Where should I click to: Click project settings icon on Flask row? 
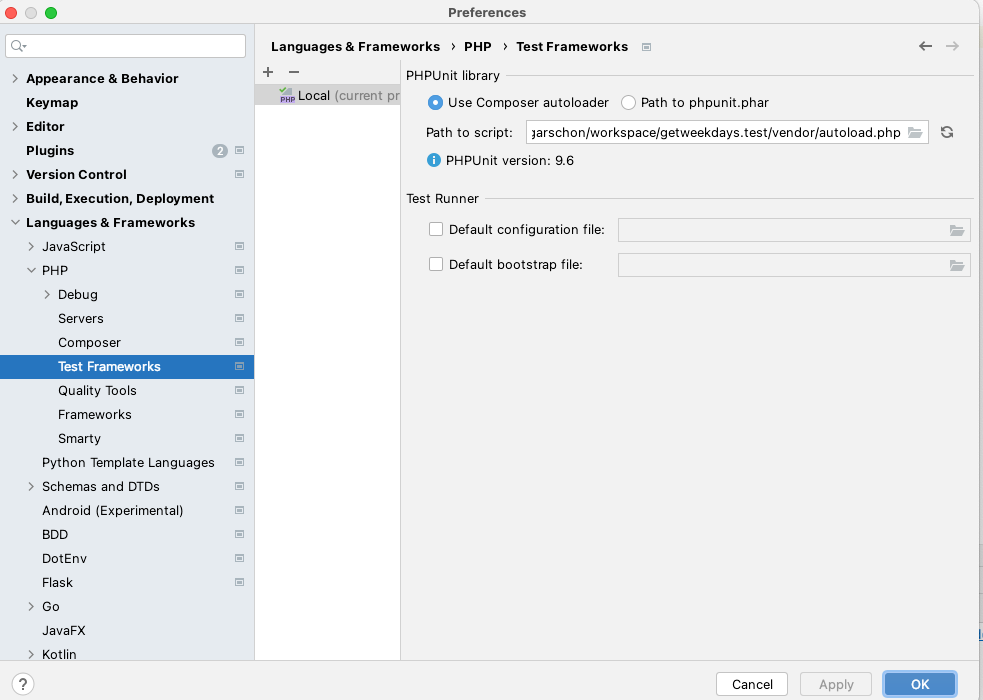[239, 582]
